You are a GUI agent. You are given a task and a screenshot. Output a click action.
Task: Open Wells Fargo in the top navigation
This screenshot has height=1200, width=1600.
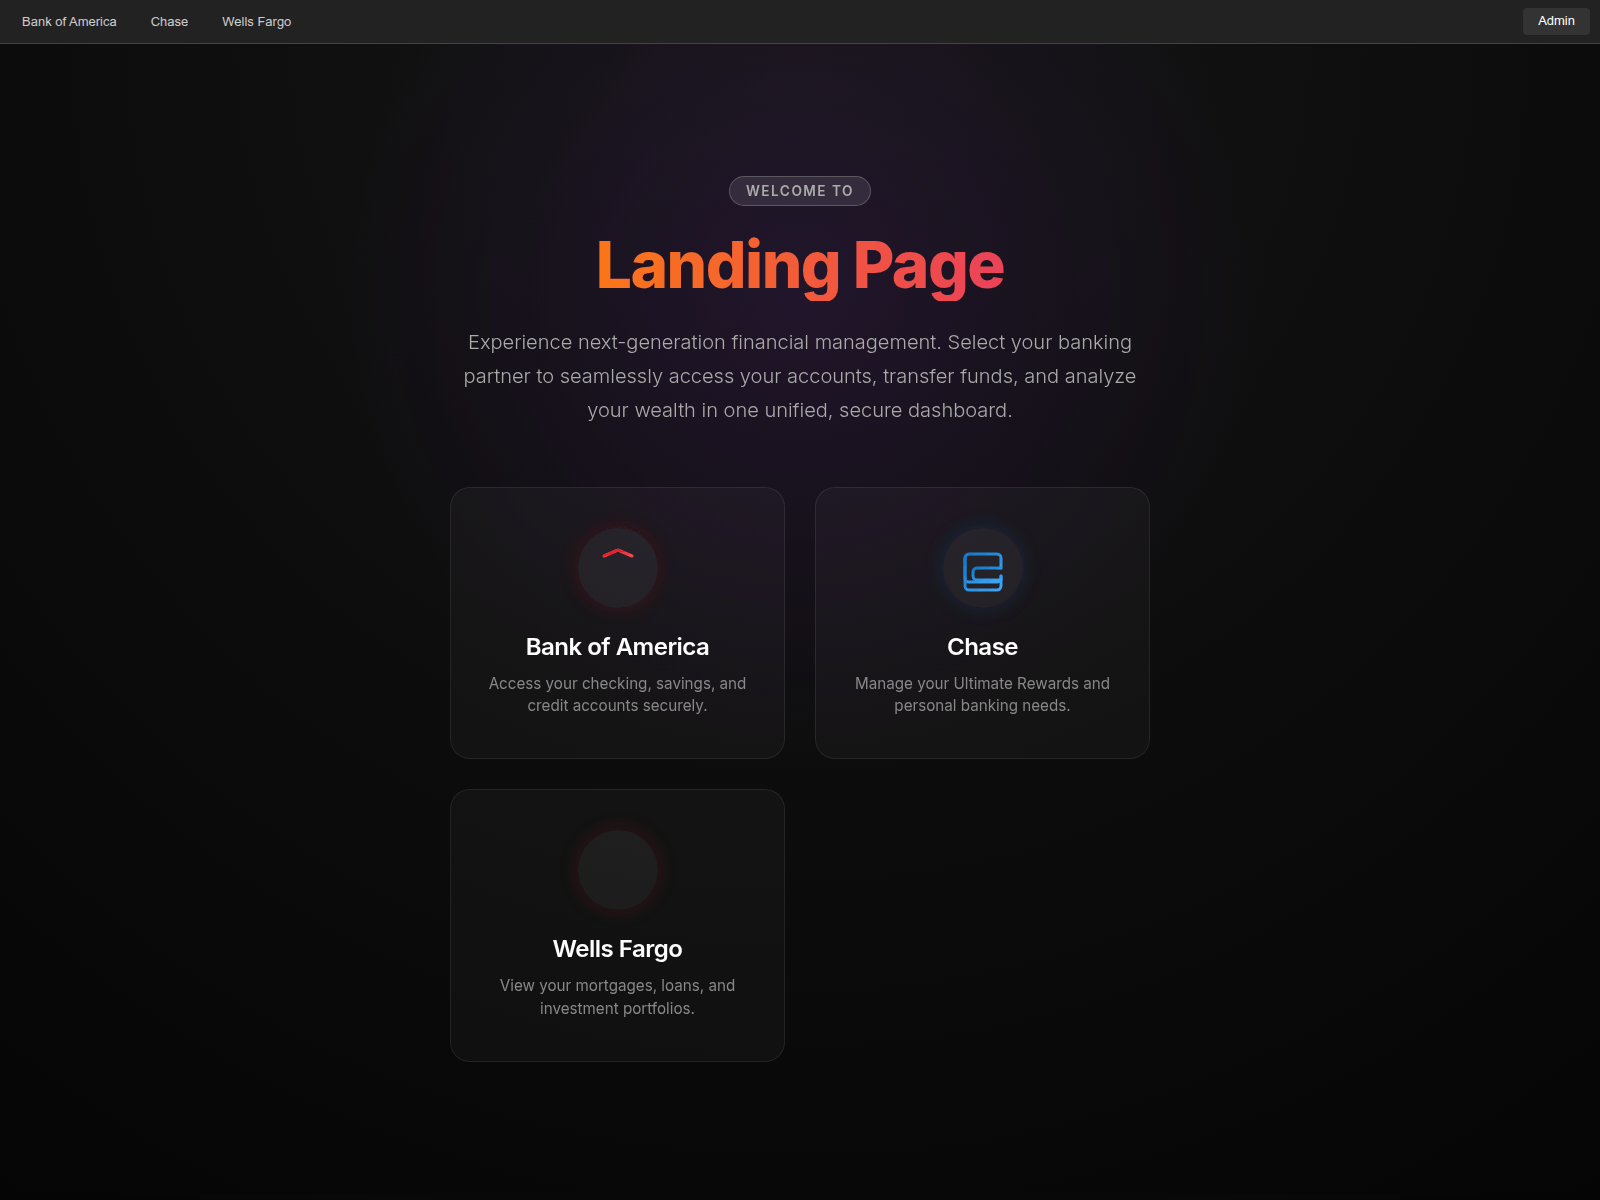click(x=256, y=21)
